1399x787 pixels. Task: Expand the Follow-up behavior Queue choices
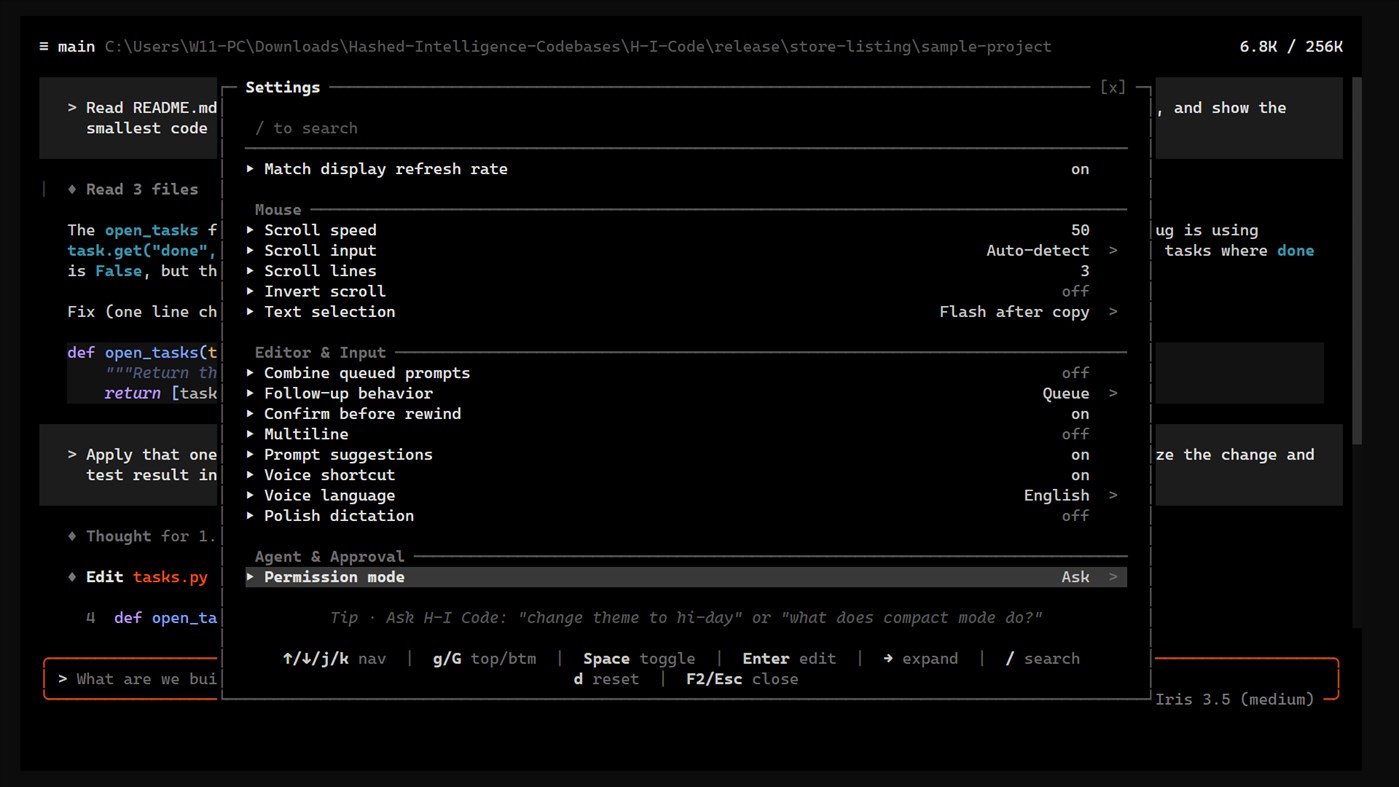coord(1113,393)
